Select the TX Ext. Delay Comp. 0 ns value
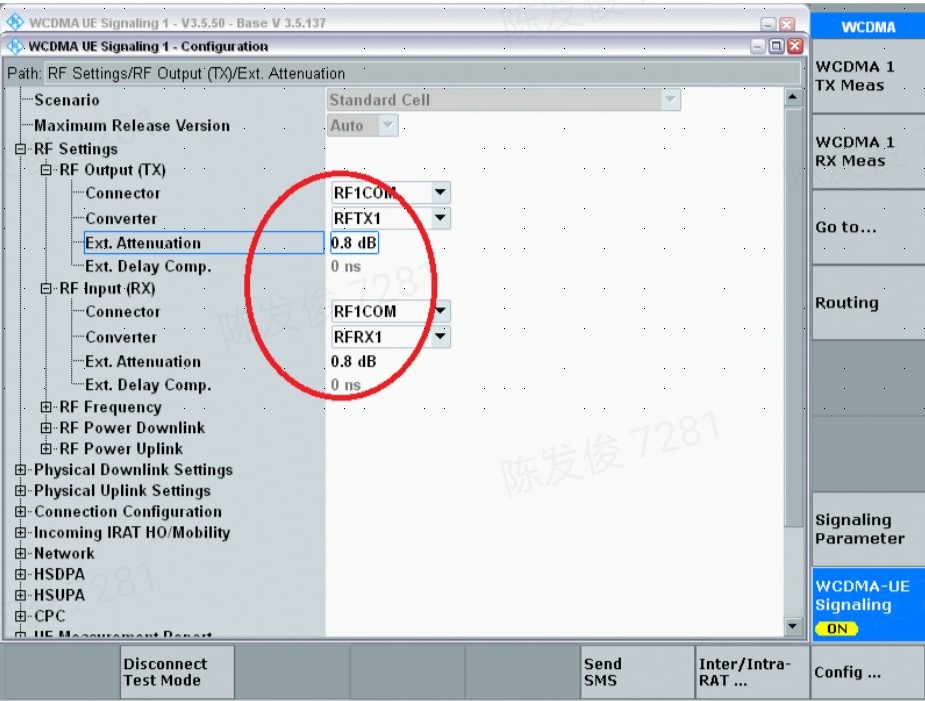This screenshot has height=701, width=925. coord(346,267)
